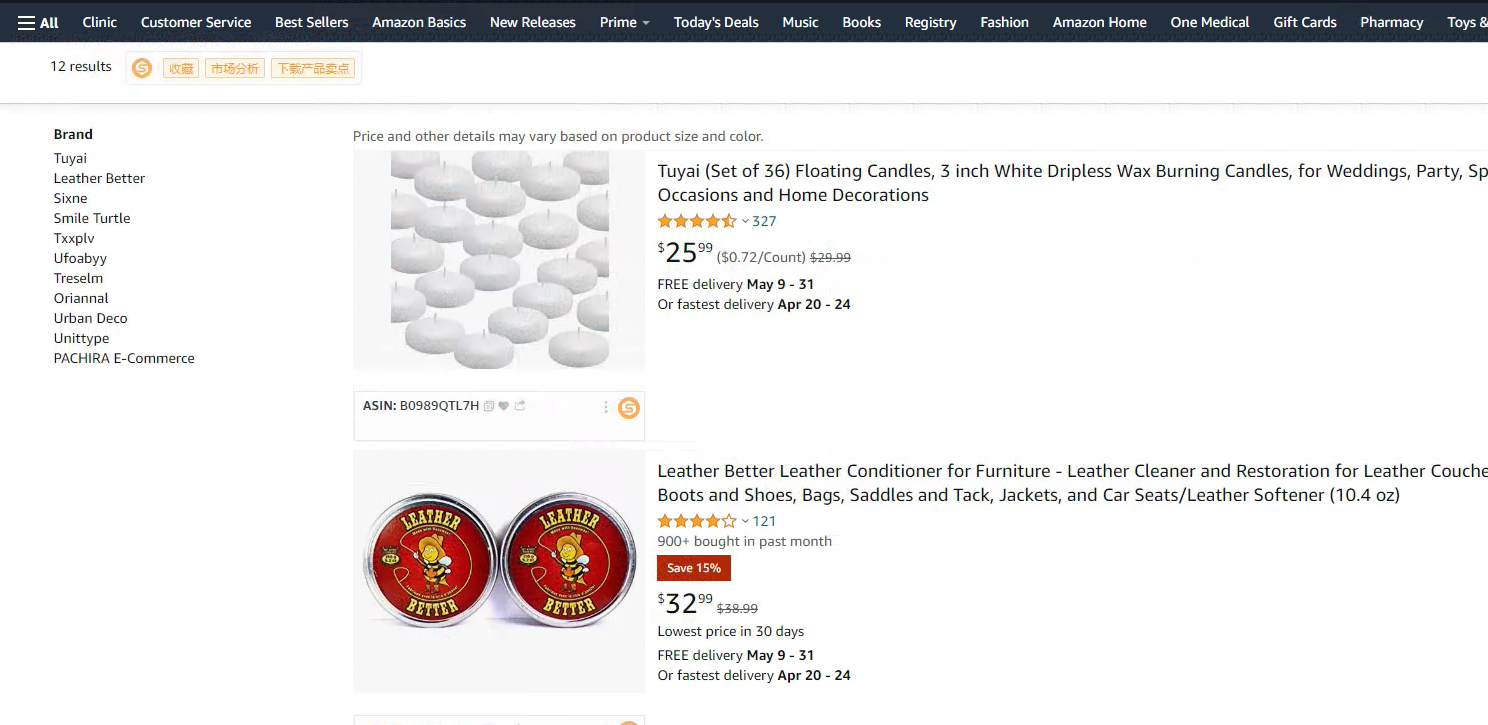Screen dimensions: 1488x725
Task: Open the All hamburger menu
Action: 38,22
